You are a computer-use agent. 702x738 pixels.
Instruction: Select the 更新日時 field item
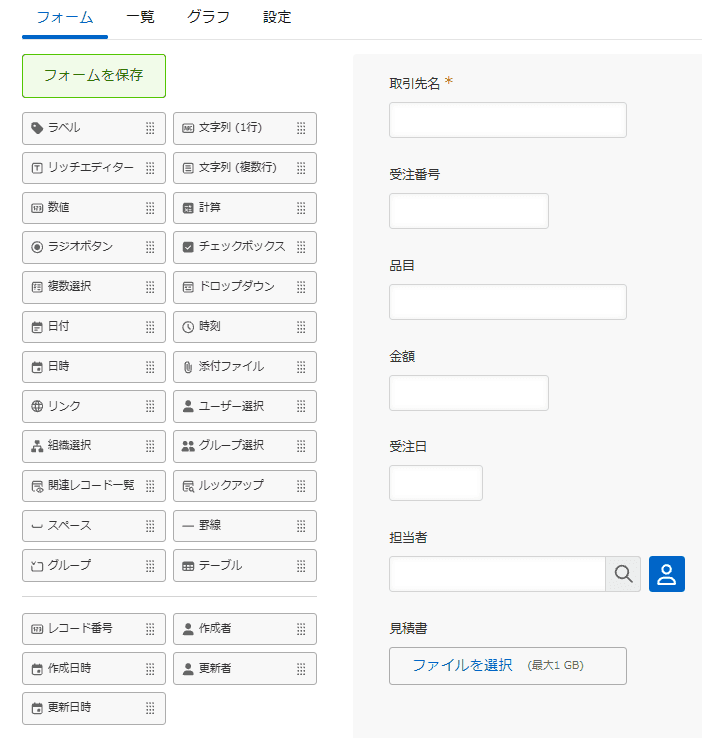point(94,708)
